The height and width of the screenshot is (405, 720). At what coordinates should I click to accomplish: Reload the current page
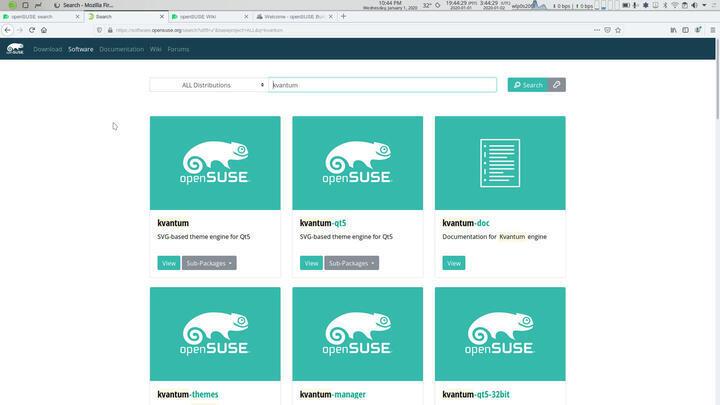[x=32, y=30]
